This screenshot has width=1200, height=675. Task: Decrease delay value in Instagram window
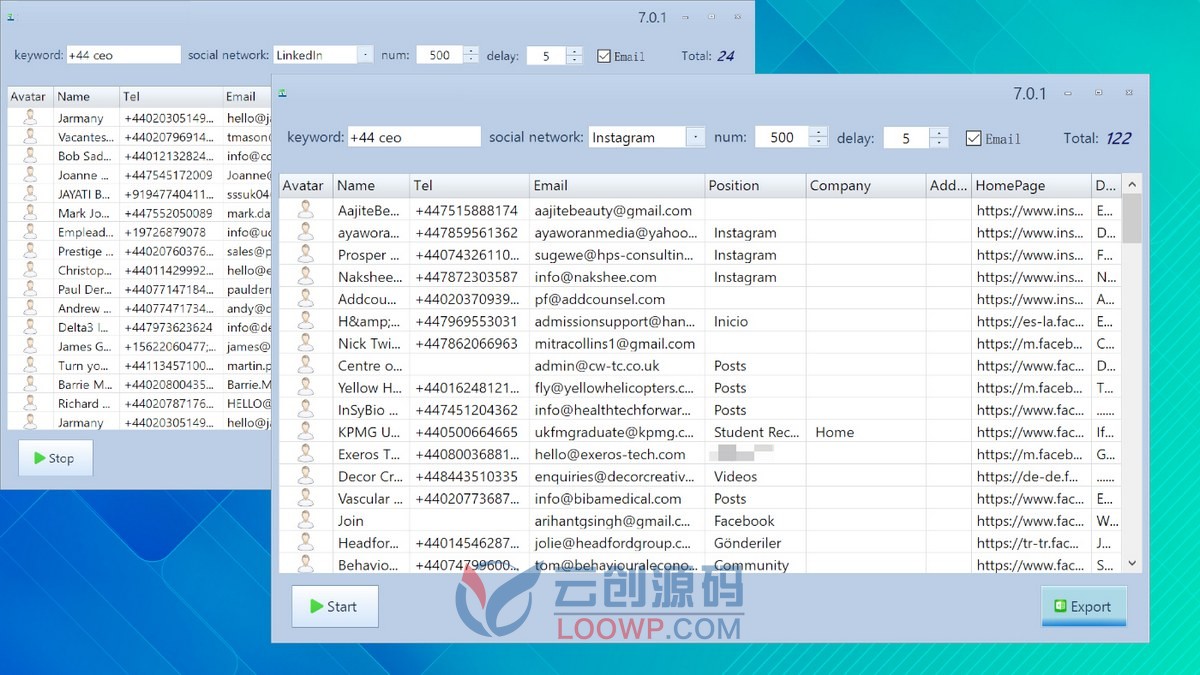pyautogui.click(x=939, y=142)
